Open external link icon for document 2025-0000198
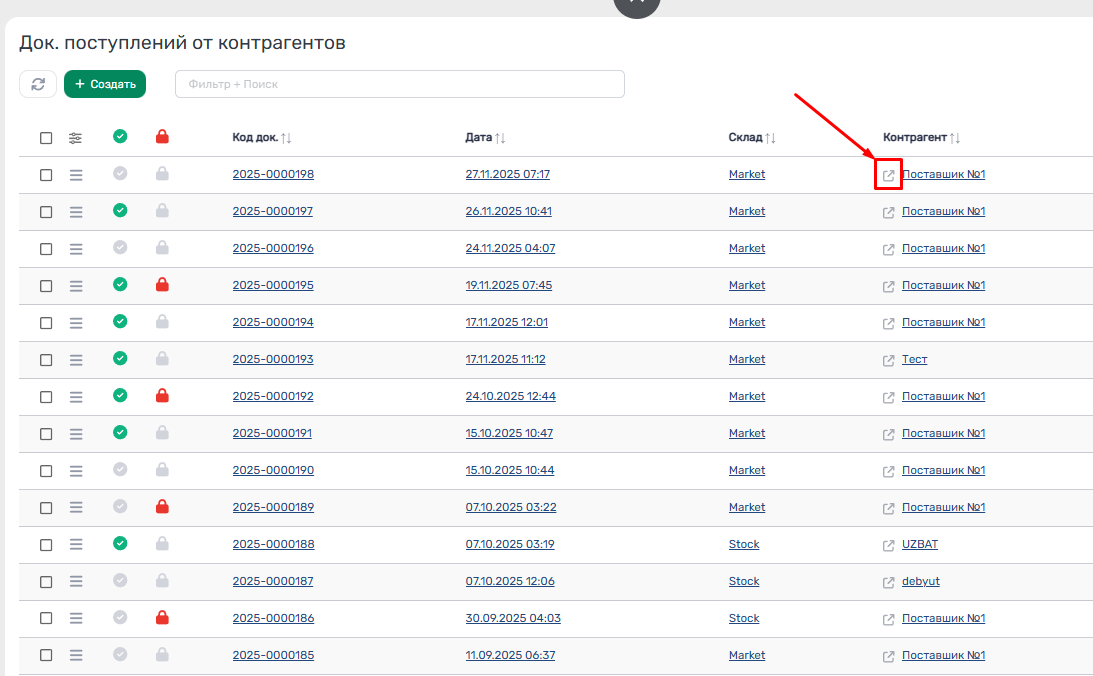This screenshot has width=1093, height=676. point(888,175)
